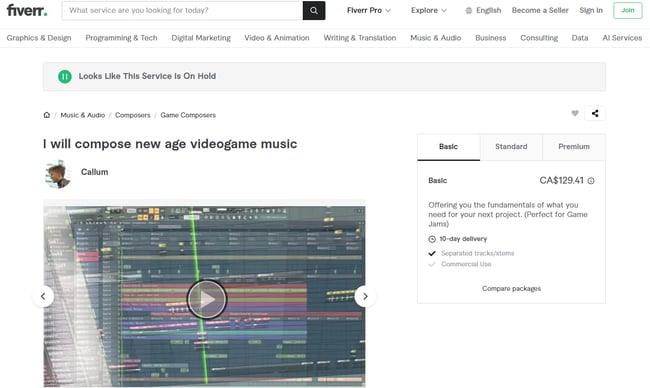The image size is (650, 388).
Task: Open the Game Composers breadcrumb link
Action: point(188,115)
